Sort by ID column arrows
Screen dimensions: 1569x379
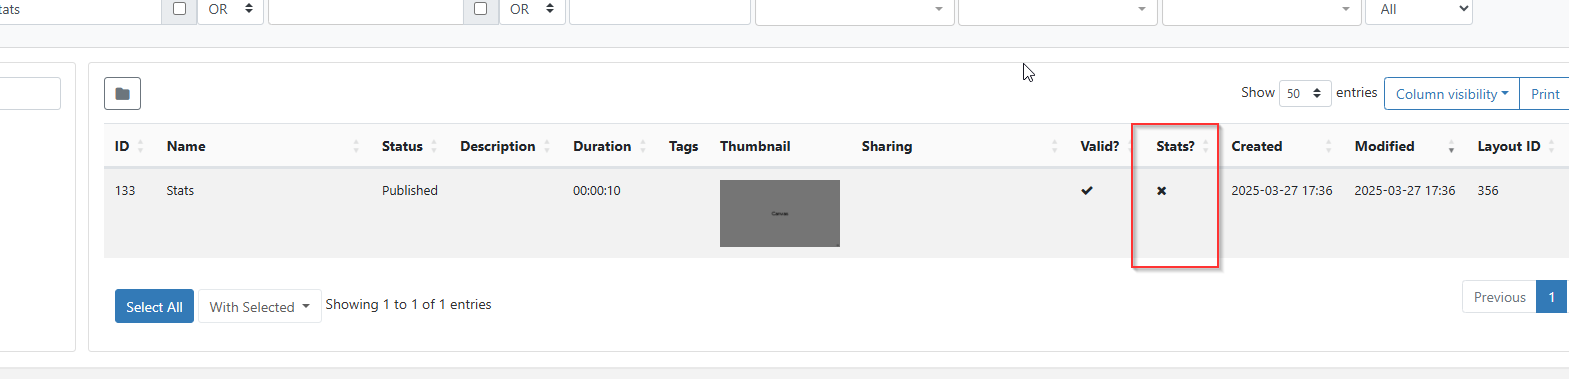tap(140, 146)
